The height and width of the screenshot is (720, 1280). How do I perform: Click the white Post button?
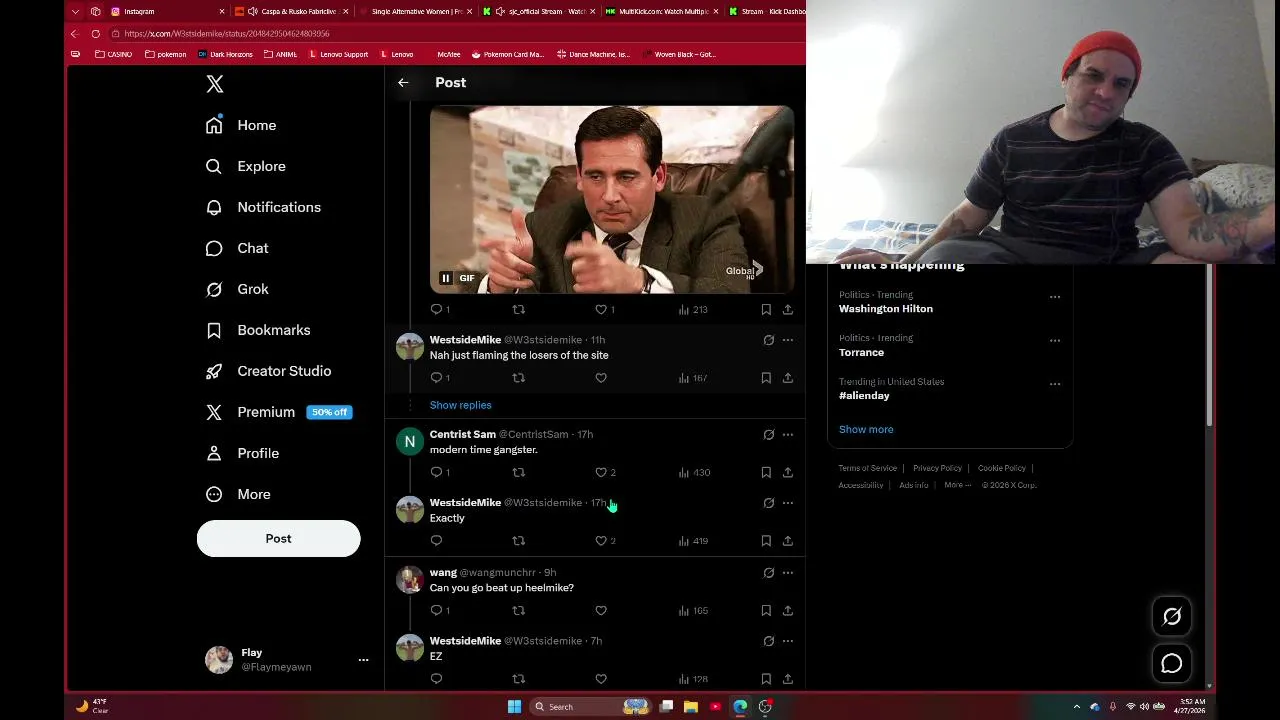tap(278, 538)
